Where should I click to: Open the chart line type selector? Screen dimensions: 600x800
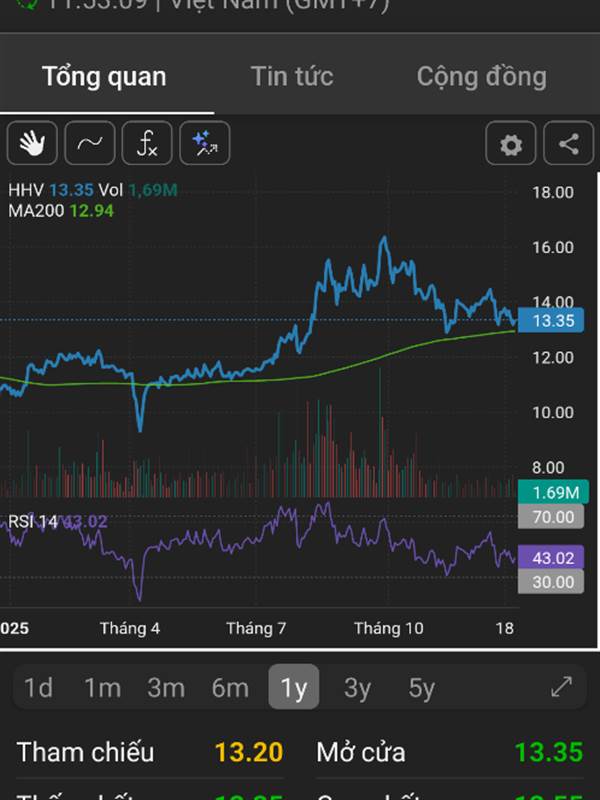90,145
